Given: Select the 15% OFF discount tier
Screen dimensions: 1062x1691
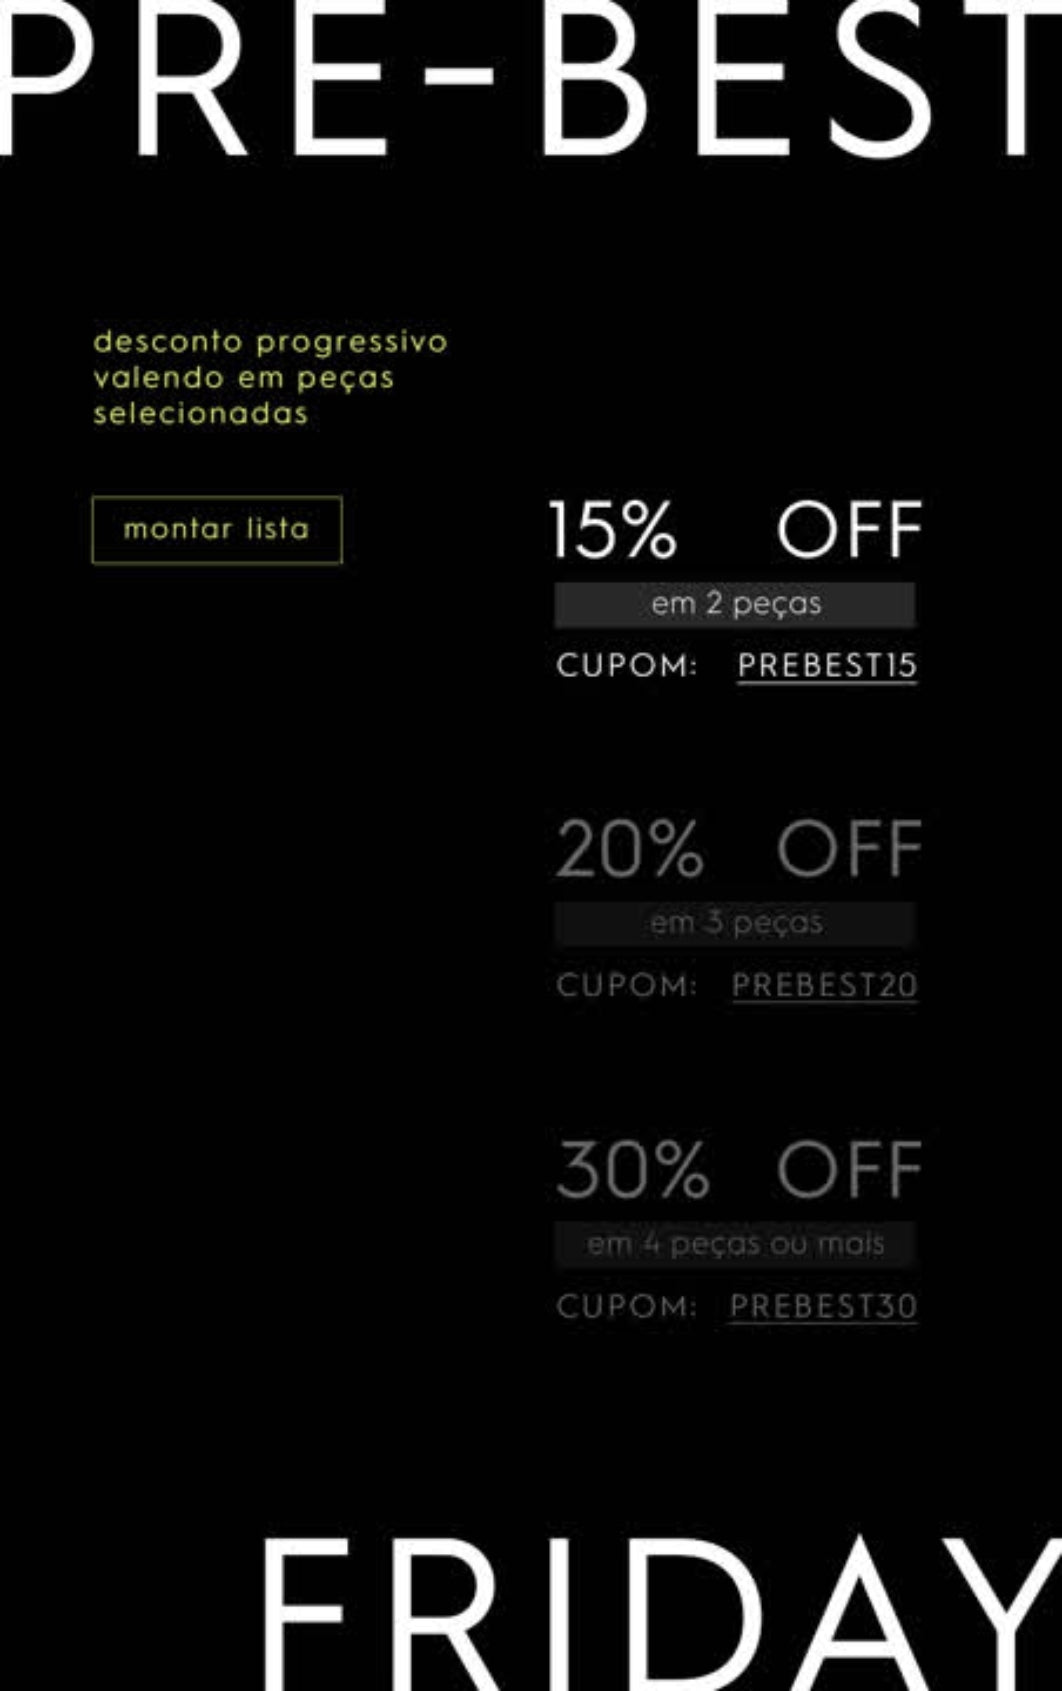Looking at the screenshot, I should 733,531.
